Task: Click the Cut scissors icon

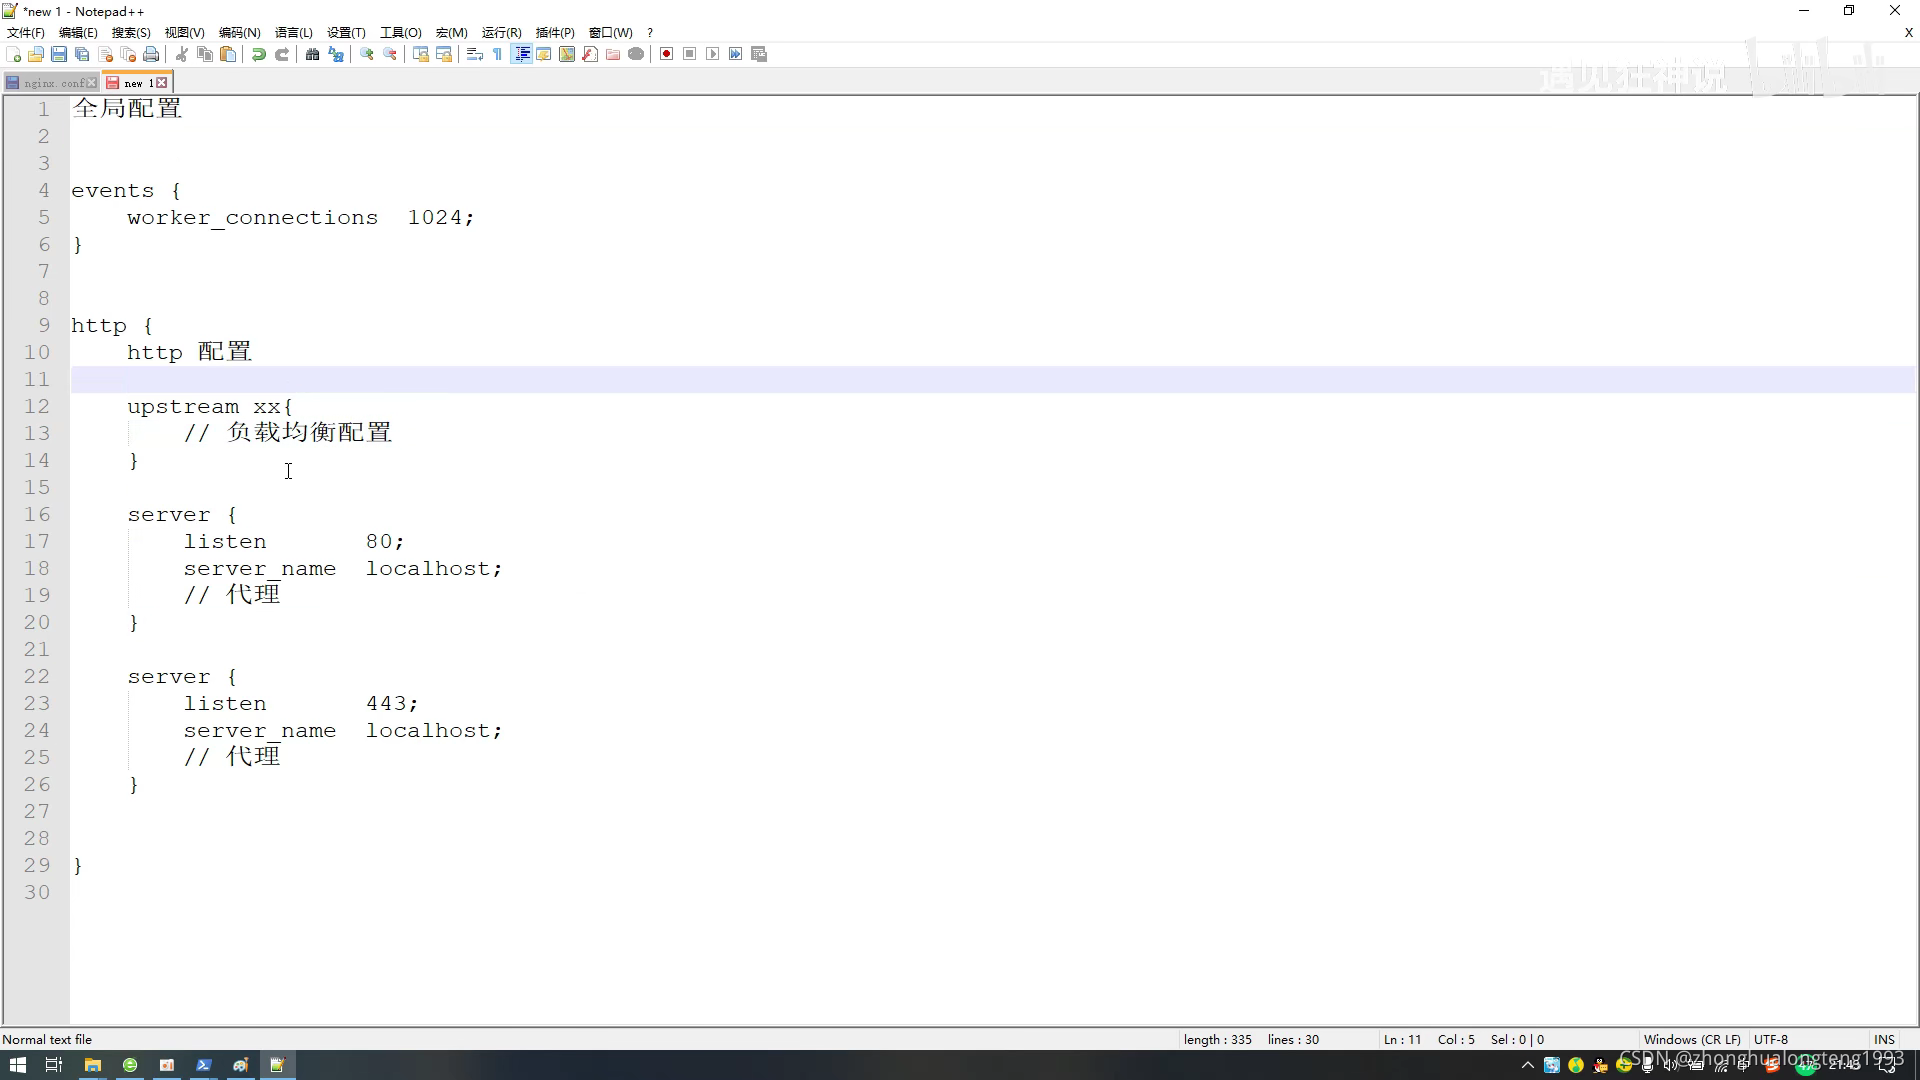Action: click(x=182, y=54)
